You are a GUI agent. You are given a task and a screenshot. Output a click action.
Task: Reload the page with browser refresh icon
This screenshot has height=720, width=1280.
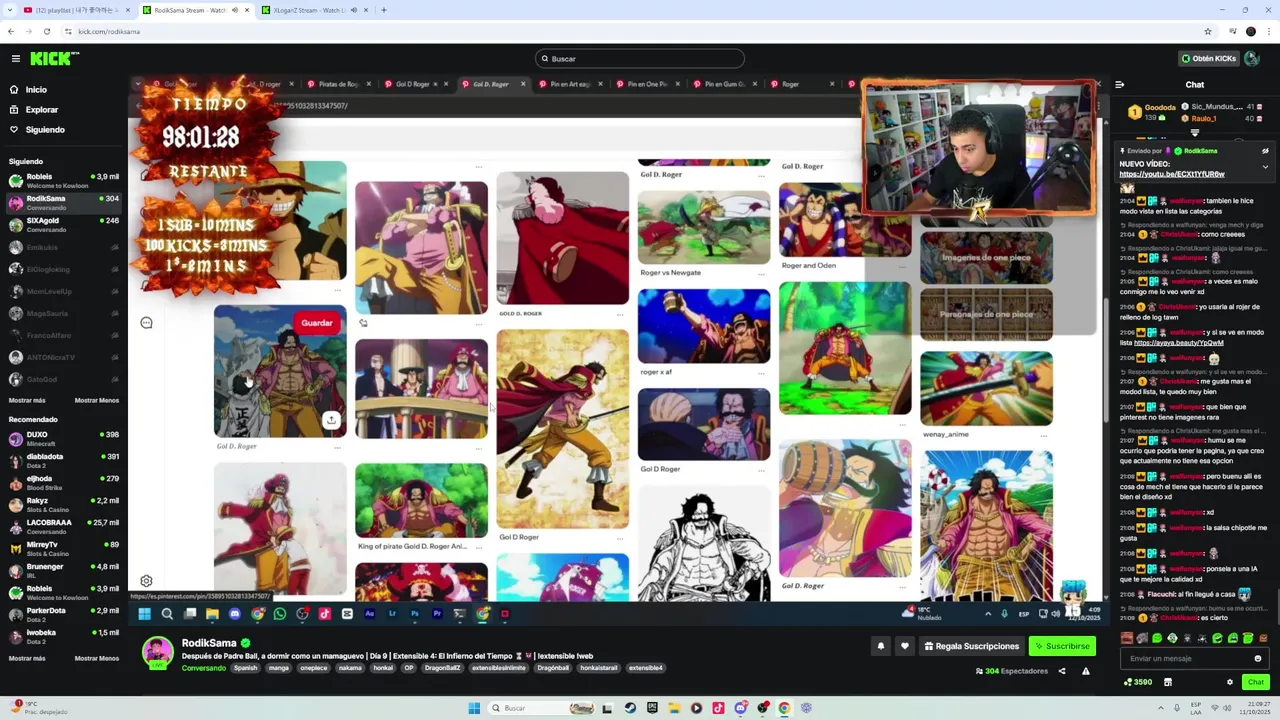coord(46,31)
